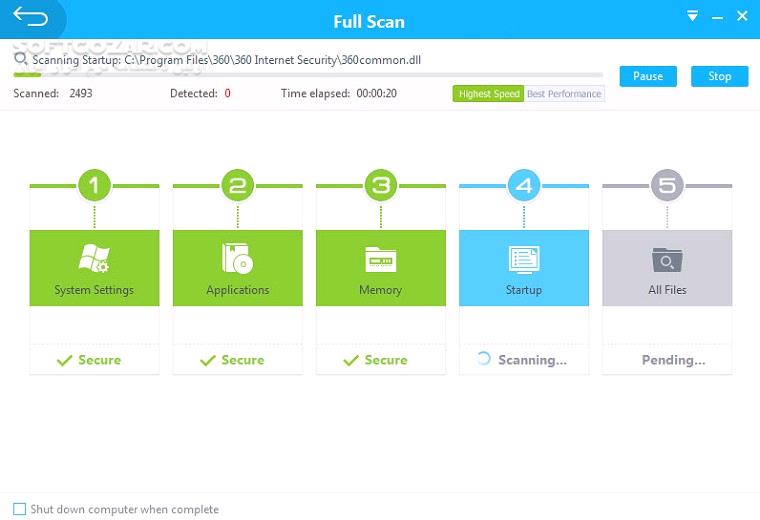Viewport: 760px width, 520px height.
Task: Enable shut down computer when complete
Action: (19, 509)
